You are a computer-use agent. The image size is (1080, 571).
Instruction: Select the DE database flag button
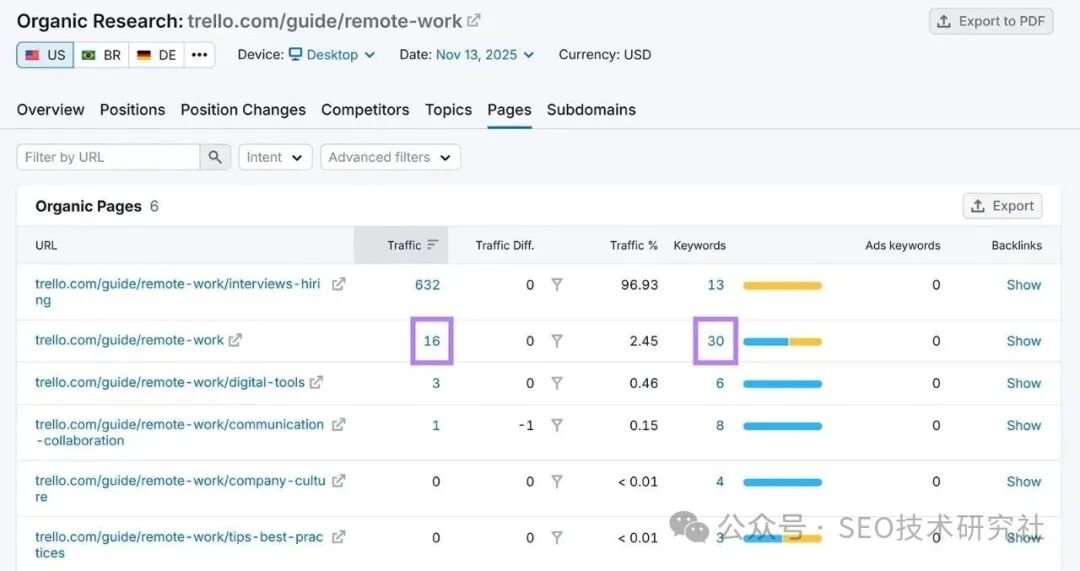pyautogui.click(x=156, y=55)
